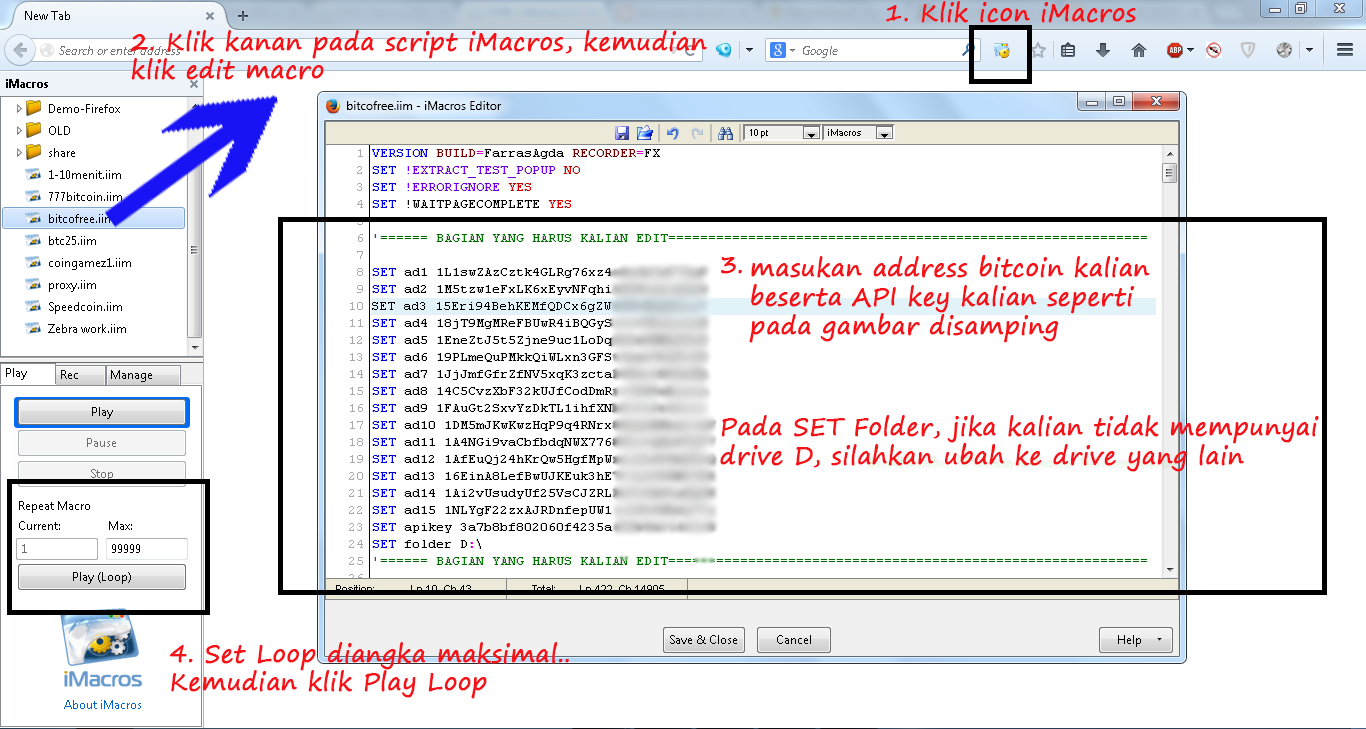Click the Play (Loop) button
This screenshot has height=729, width=1366.
coord(101,576)
